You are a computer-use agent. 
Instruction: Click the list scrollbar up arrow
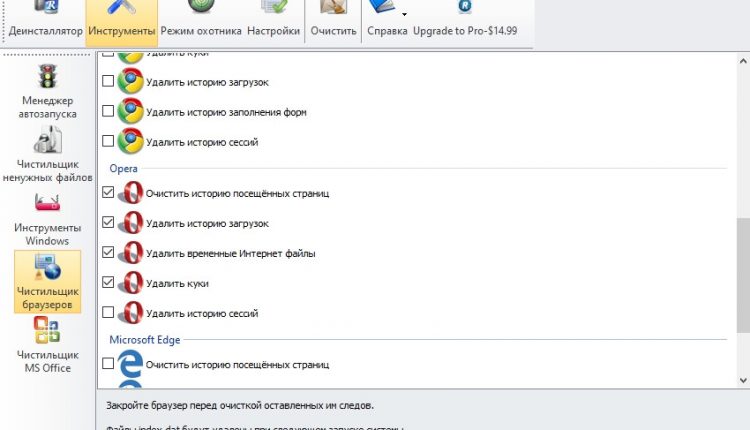[743, 61]
